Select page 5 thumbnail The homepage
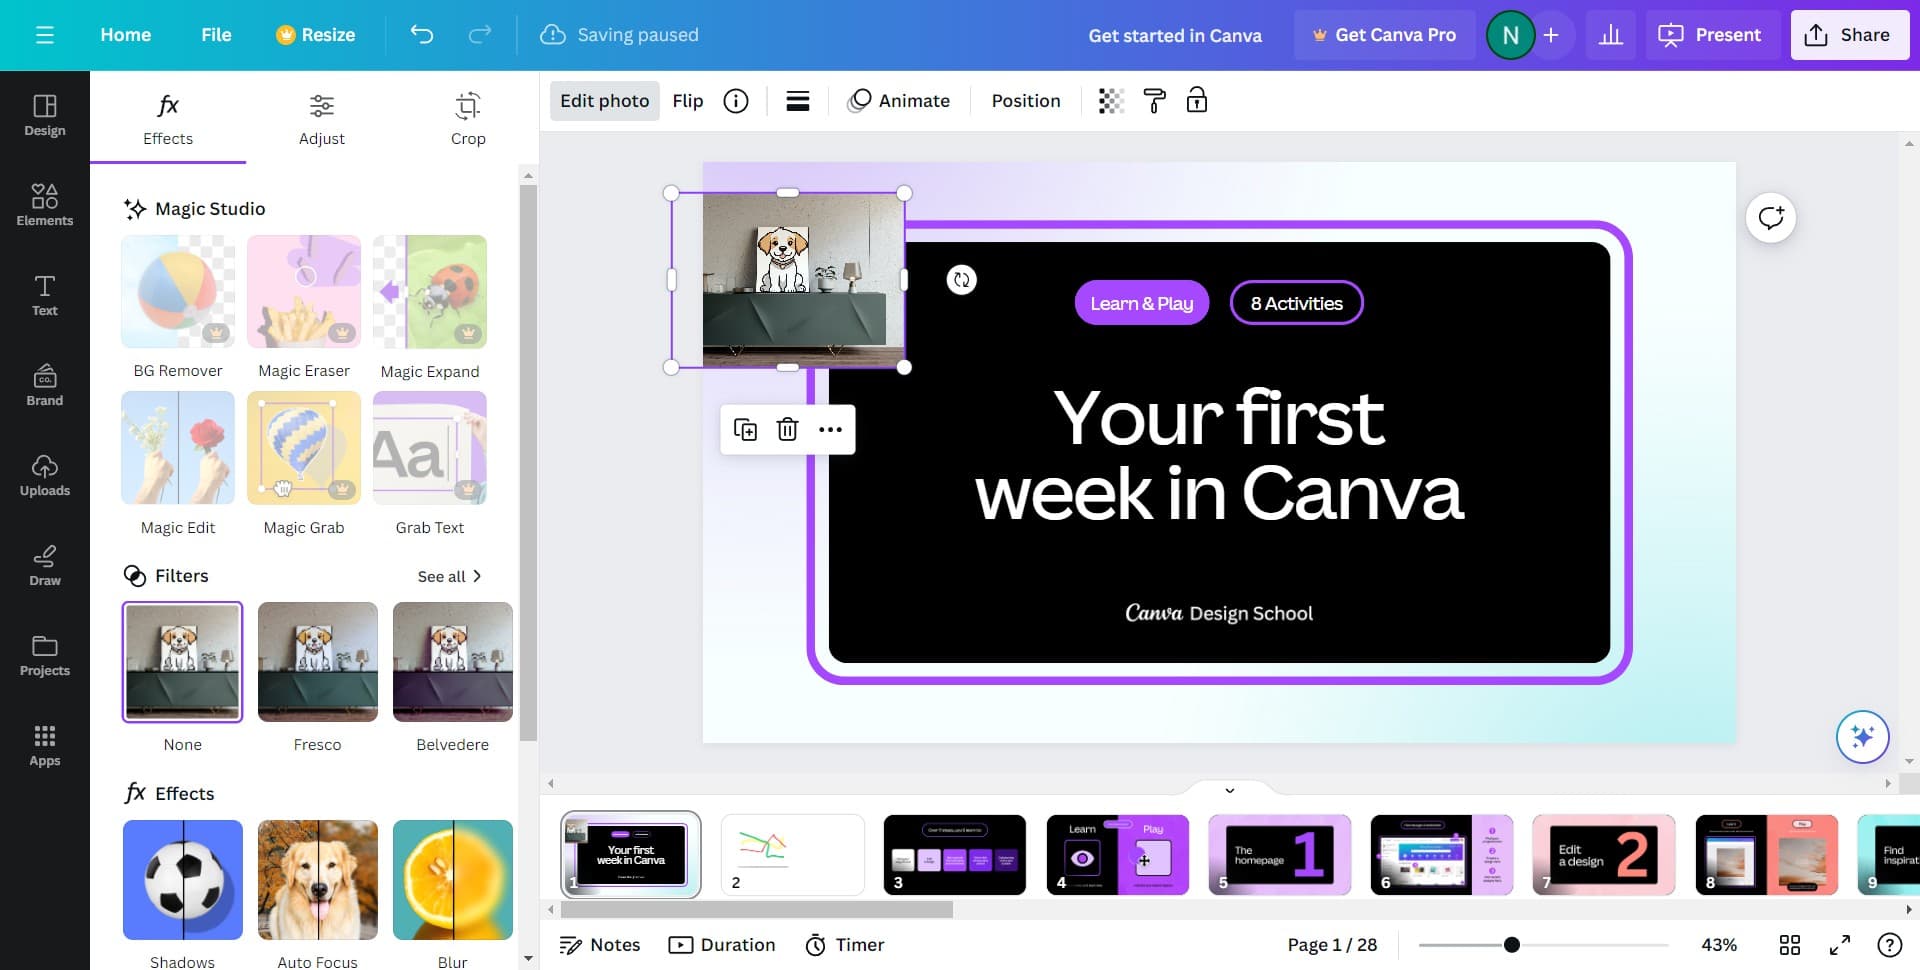 tap(1279, 854)
